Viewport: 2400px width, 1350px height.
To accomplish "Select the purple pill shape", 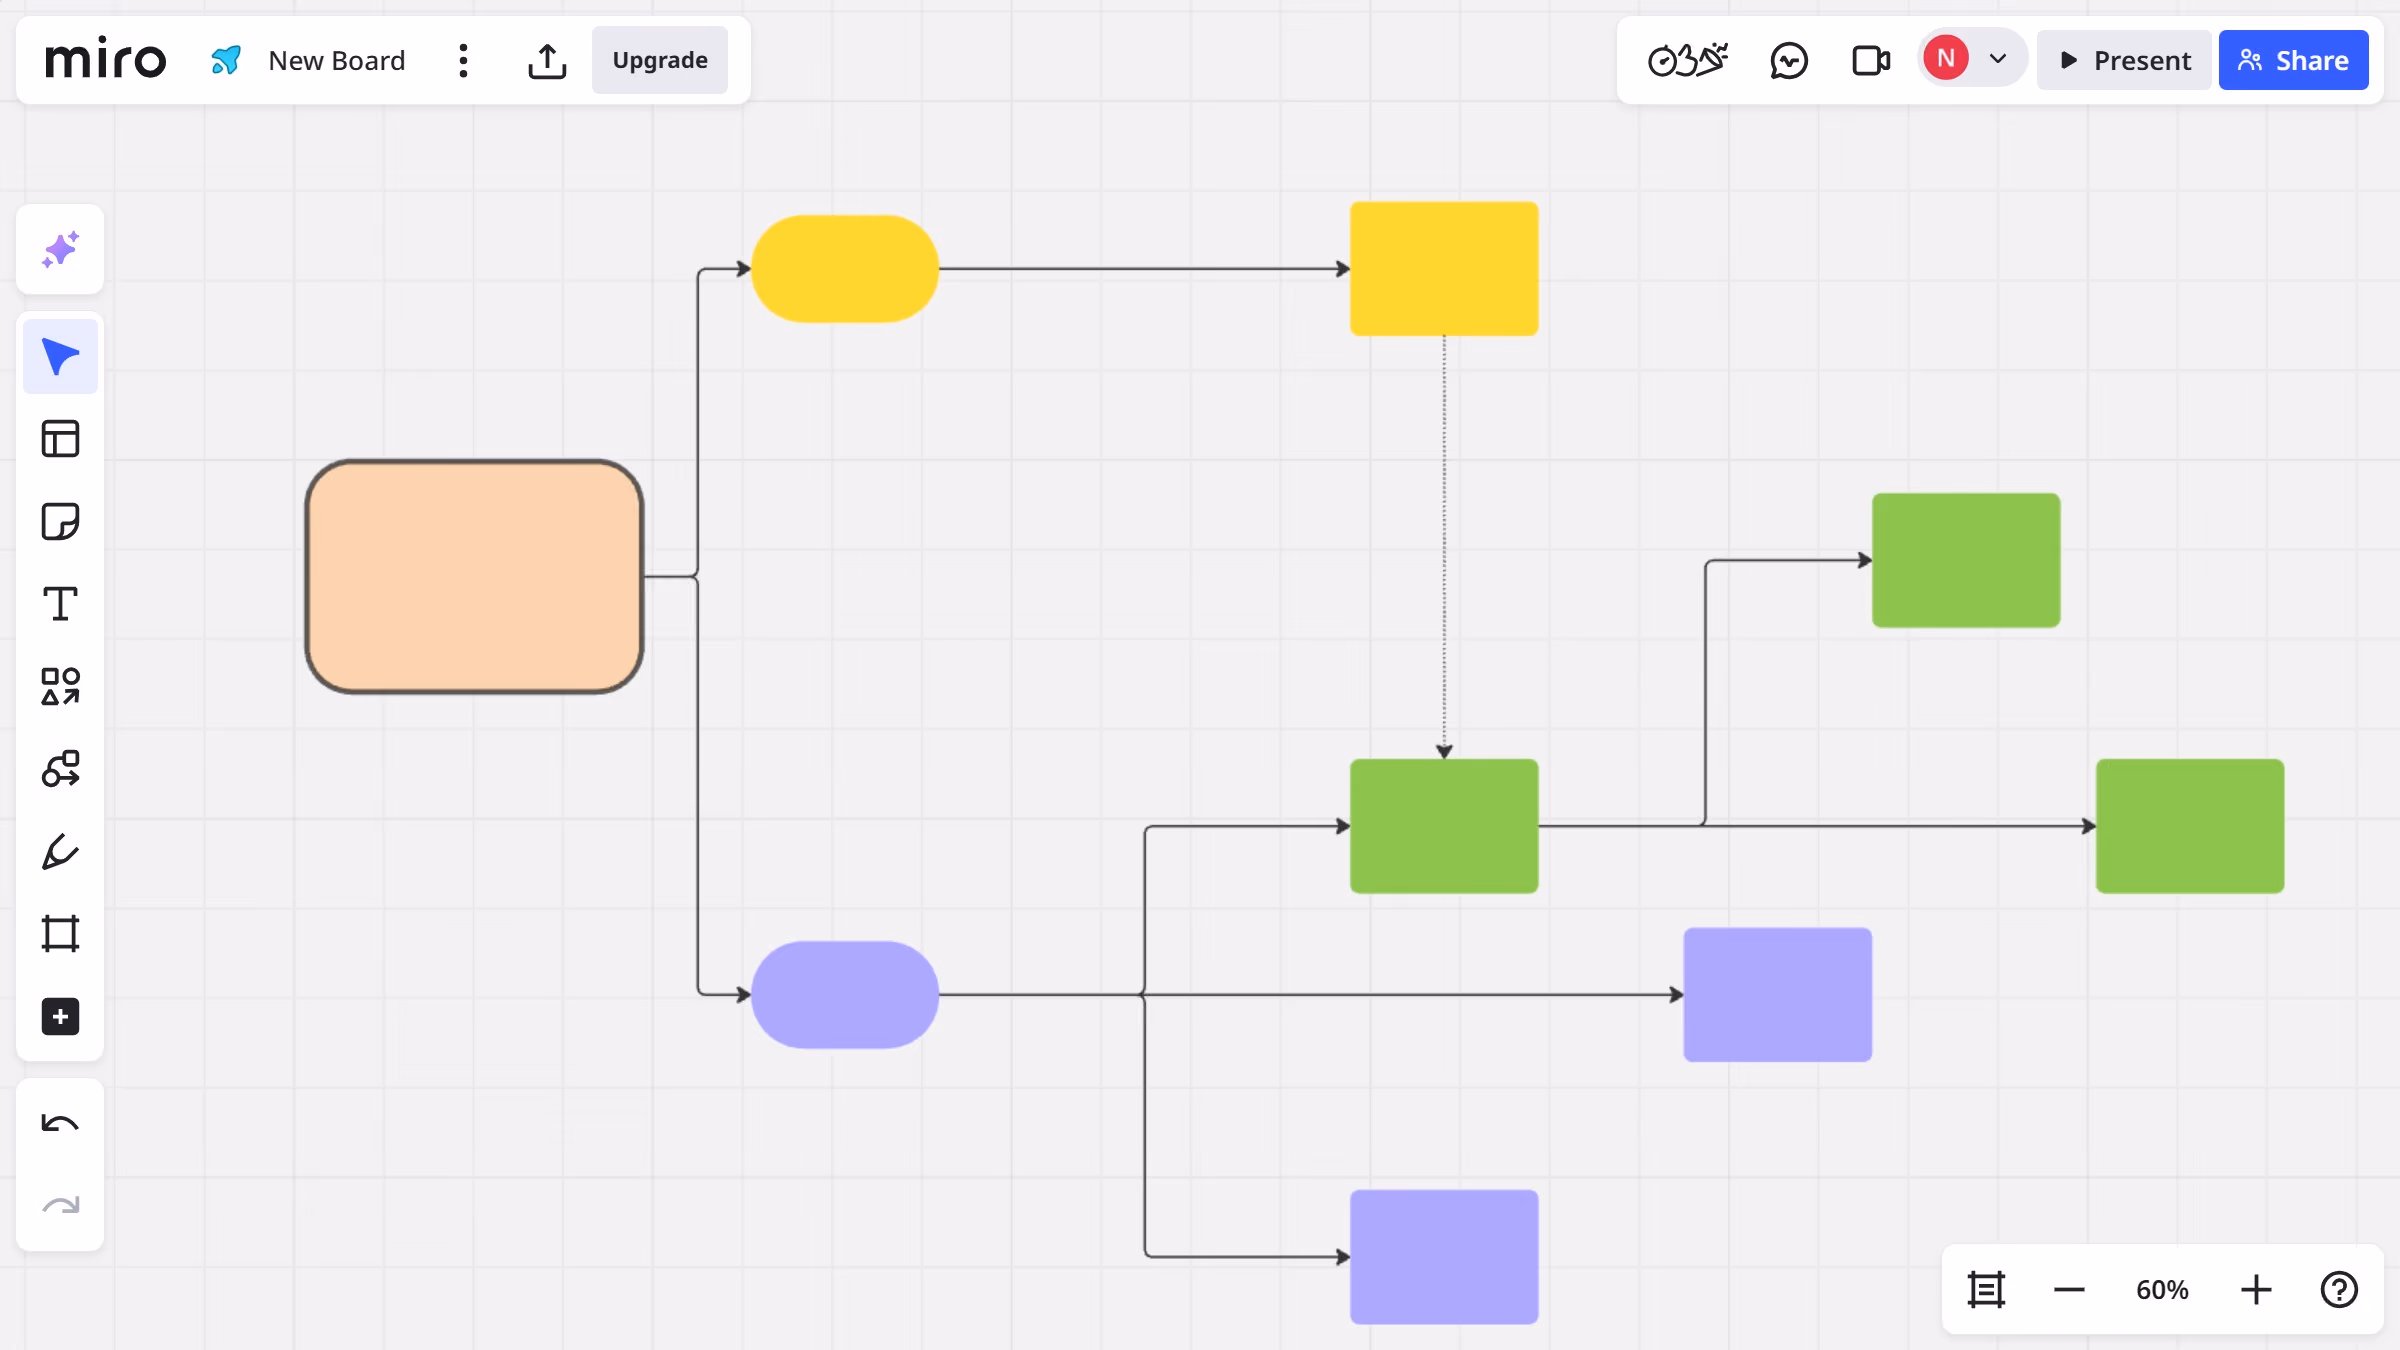I will coord(845,995).
